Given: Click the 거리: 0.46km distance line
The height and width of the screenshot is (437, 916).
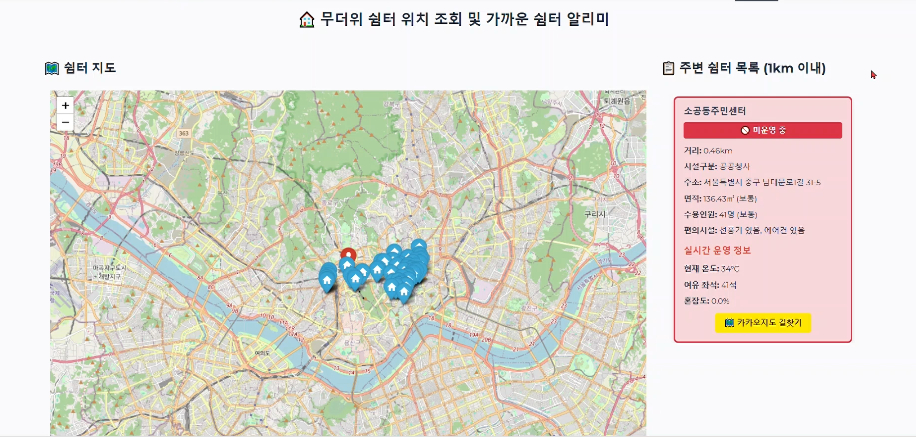Looking at the screenshot, I should [708, 151].
